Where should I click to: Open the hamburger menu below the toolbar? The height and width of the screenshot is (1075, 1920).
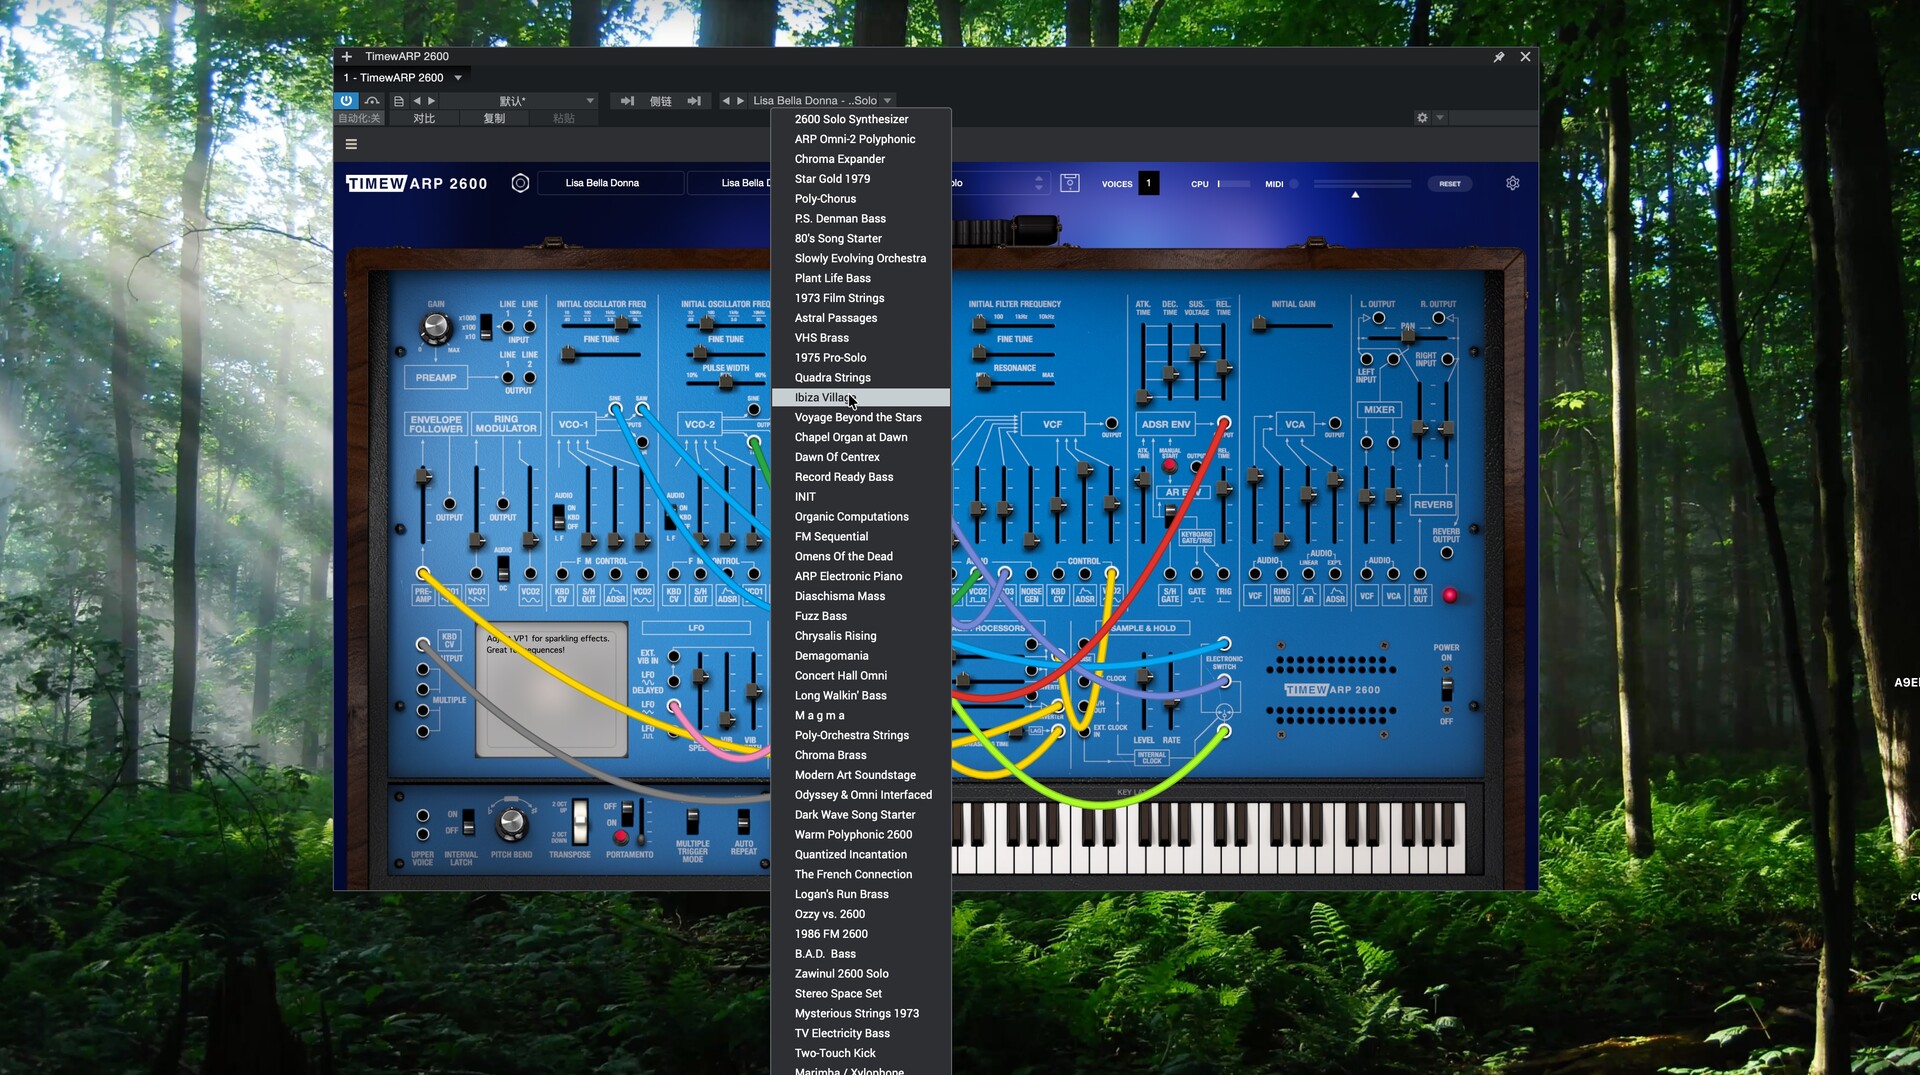tap(351, 144)
